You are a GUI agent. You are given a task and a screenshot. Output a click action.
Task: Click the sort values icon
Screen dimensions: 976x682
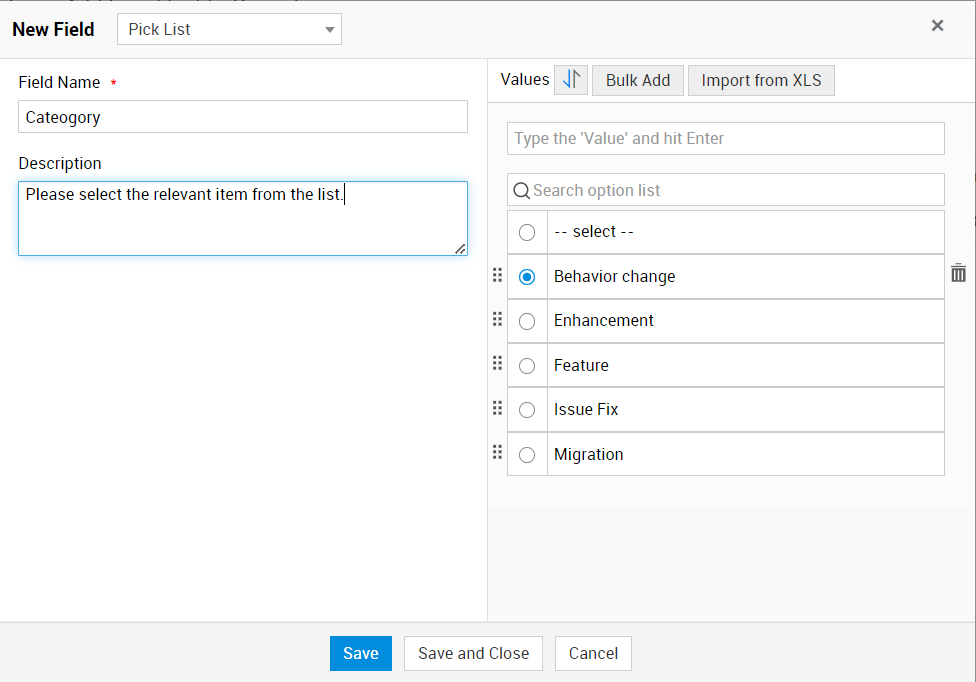point(571,80)
